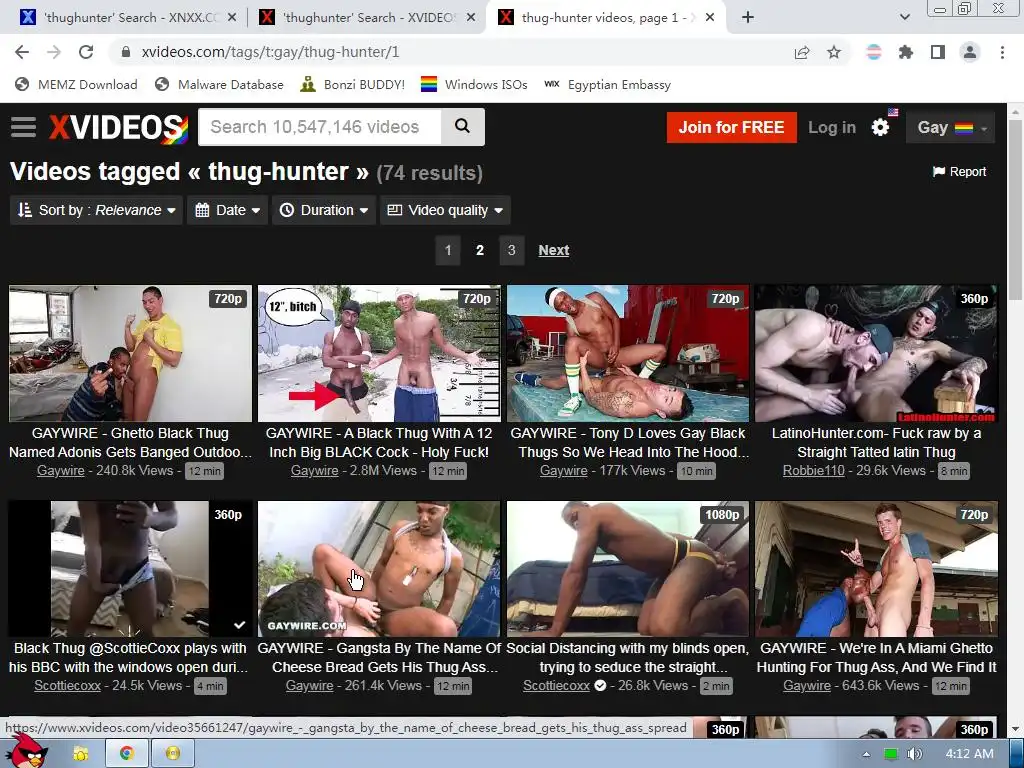Viewport: 1024px width, 768px height.
Task: Open the Chrome profile avatar
Action: (970, 52)
